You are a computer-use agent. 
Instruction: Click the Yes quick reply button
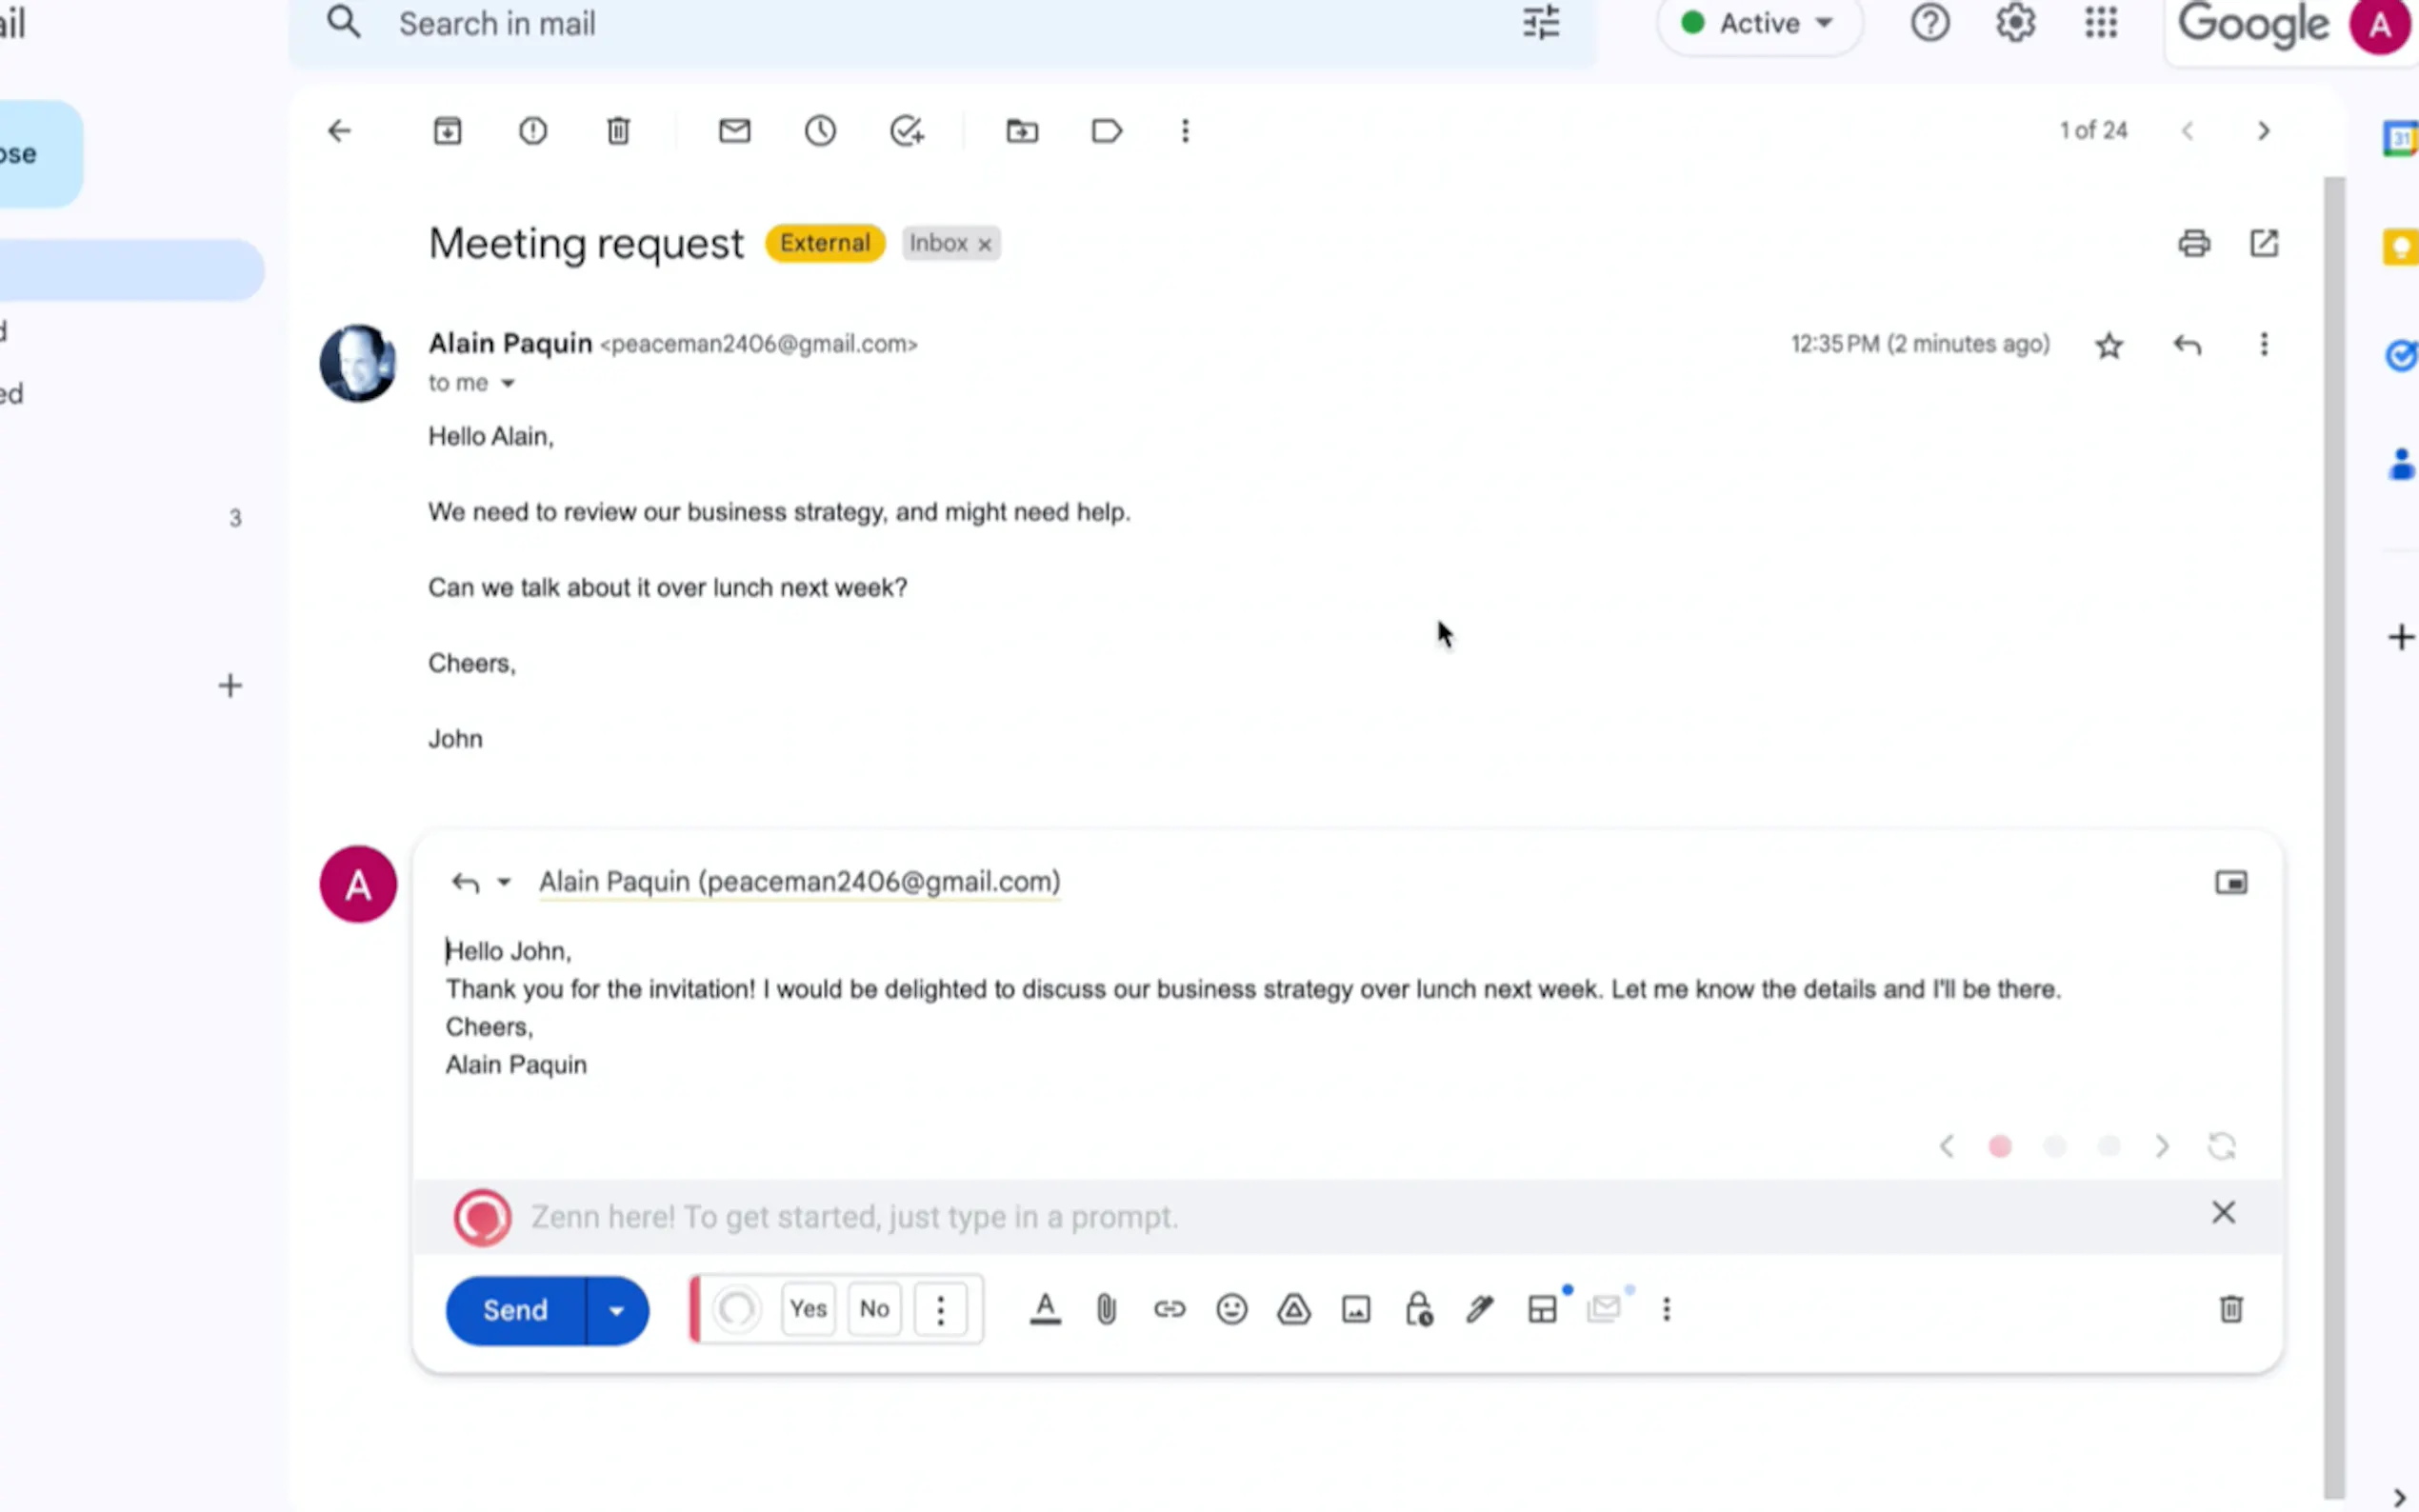tap(808, 1309)
